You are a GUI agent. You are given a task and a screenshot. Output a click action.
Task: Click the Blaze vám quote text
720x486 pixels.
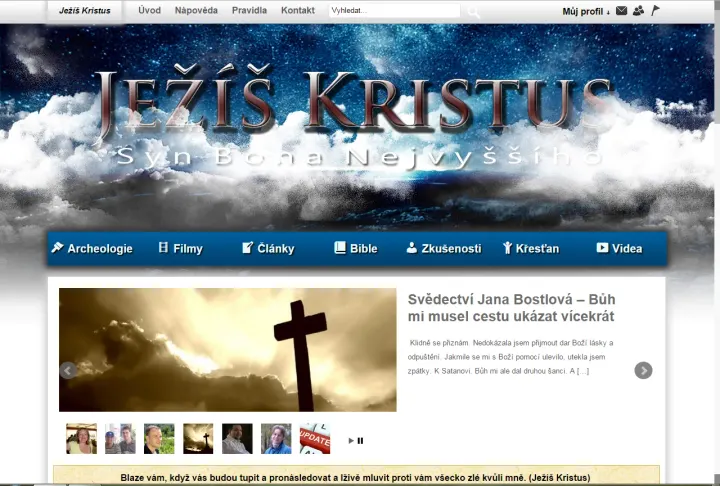[355, 477]
